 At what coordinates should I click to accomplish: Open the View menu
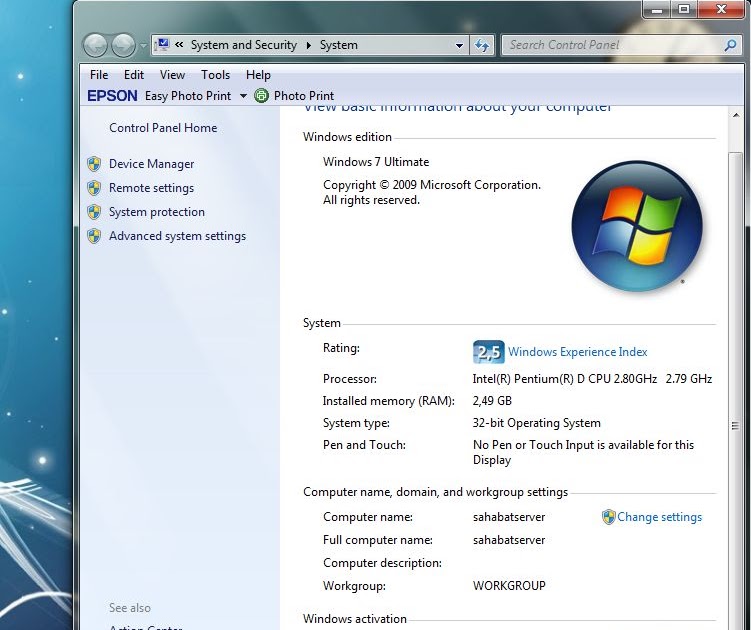(x=172, y=75)
